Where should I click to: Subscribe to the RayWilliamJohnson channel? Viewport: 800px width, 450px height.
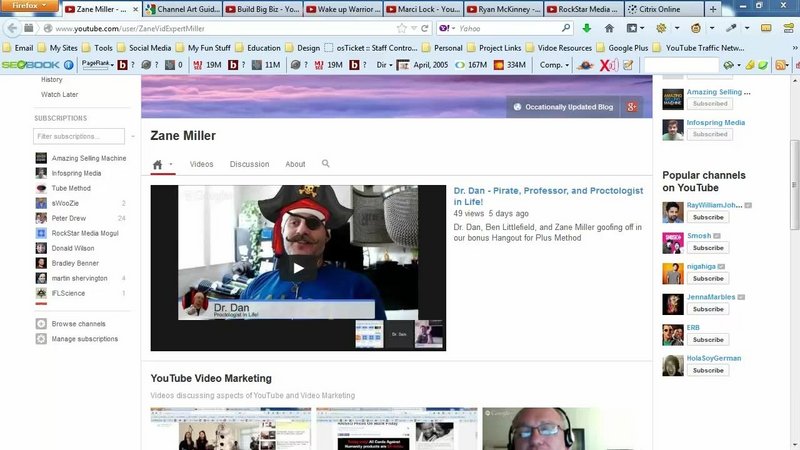point(708,217)
